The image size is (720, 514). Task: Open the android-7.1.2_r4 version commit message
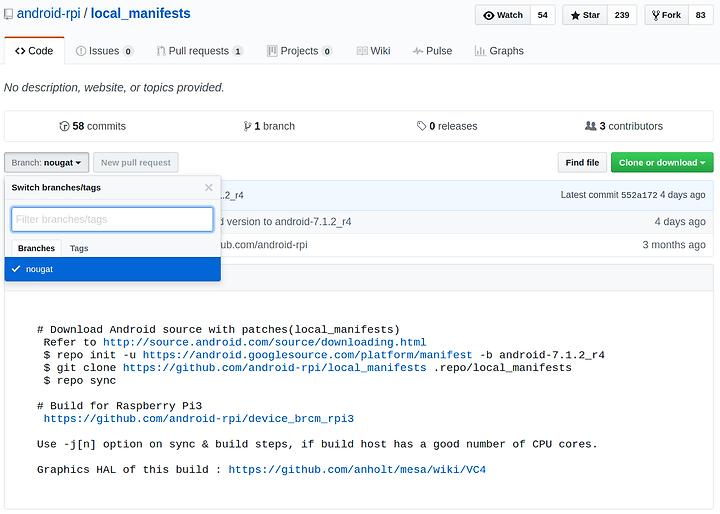[x=285, y=221]
